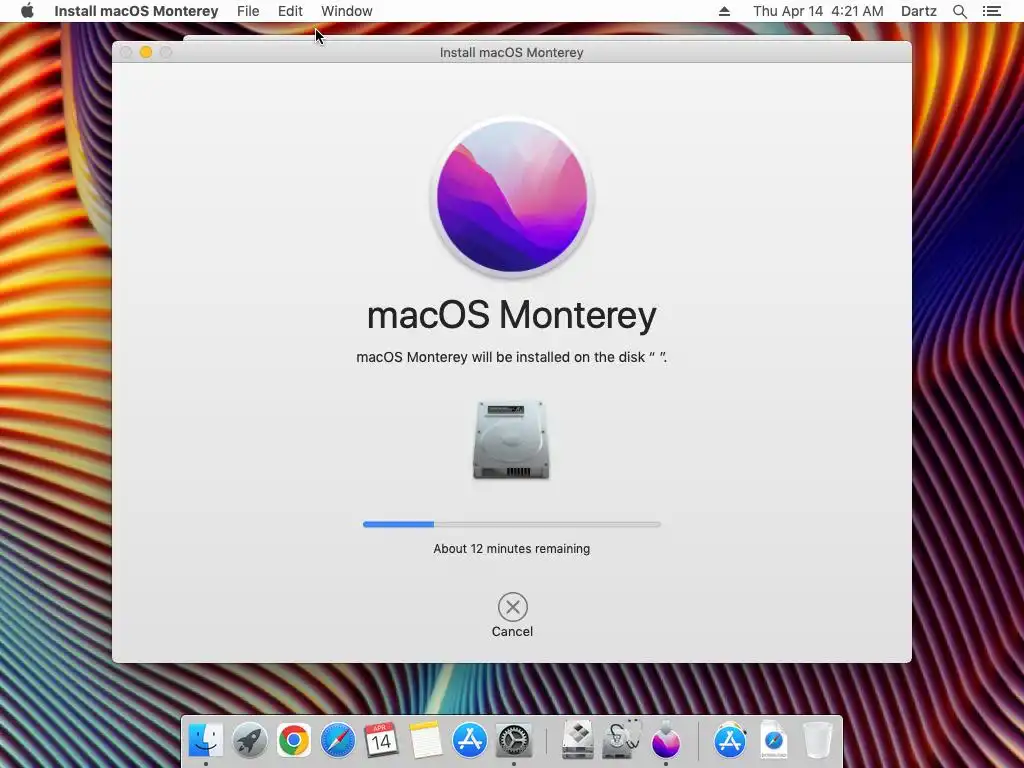Click the installation progress bar
The image size is (1024, 768).
[x=512, y=524]
